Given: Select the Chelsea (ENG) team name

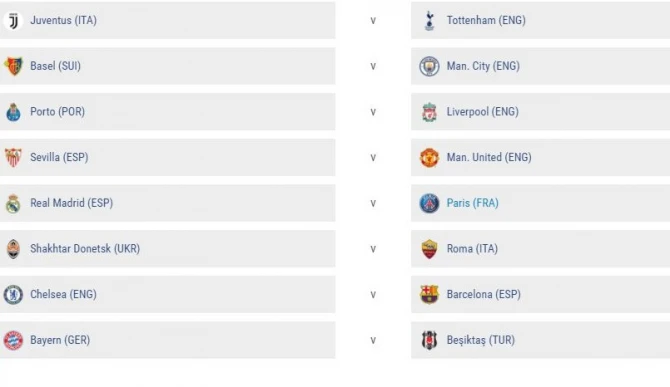Looking at the screenshot, I should (x=63, y=294).
